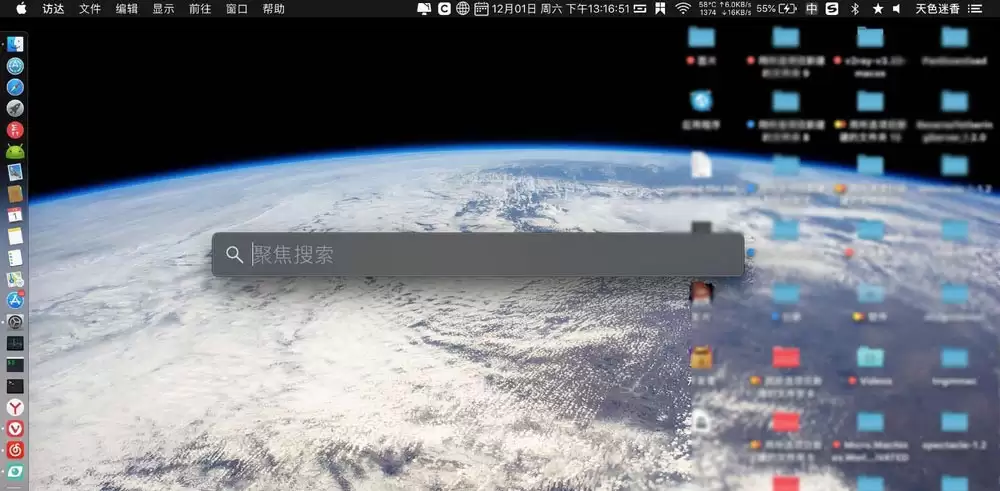Click the bookmark icon in menu bar
The image size is (1000, 491).
(661, 9)
